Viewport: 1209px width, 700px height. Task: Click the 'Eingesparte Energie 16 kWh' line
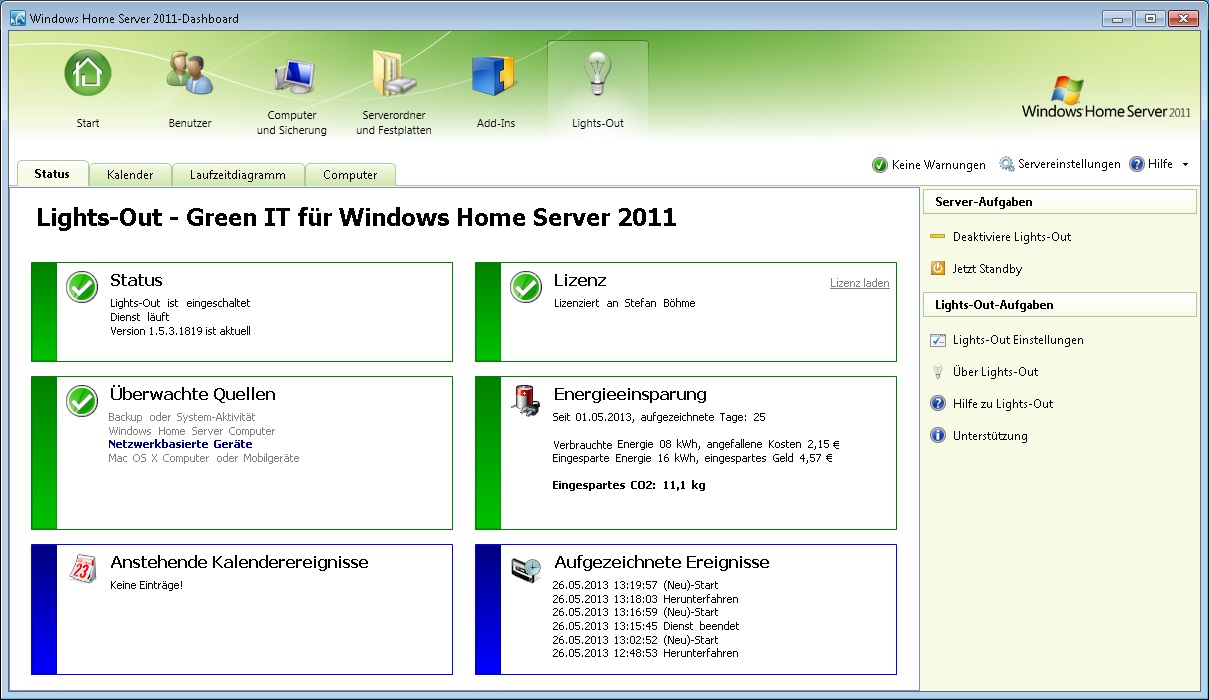692,458
